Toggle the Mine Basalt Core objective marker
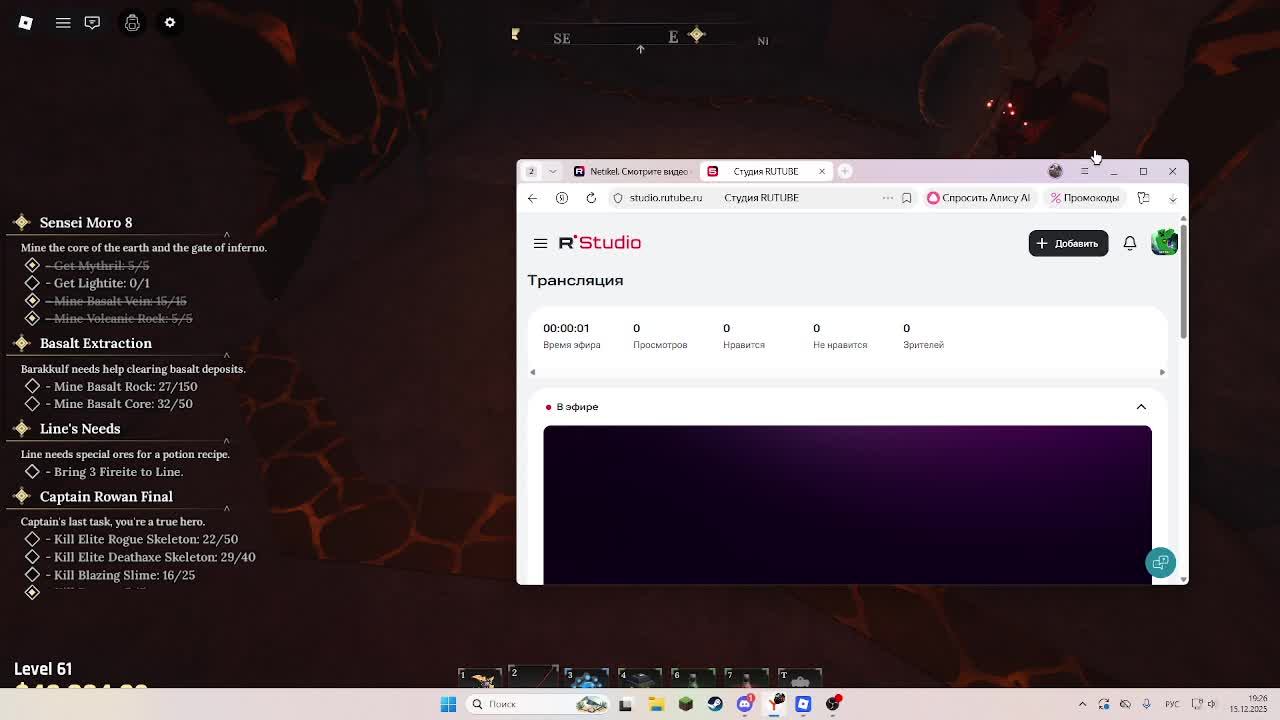This screenshot has height=720, width=1280. (32, 404)
